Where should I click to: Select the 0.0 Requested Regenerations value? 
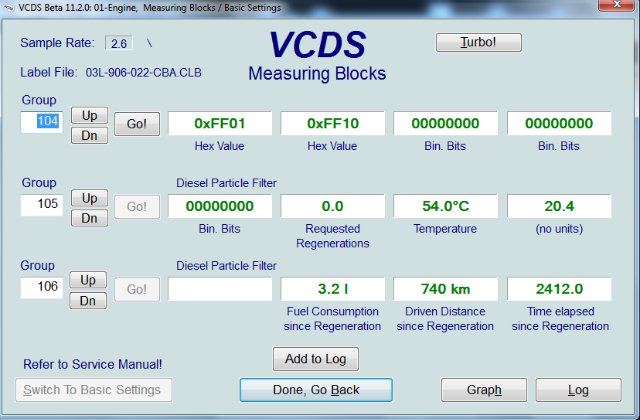(x=333, y=206)
